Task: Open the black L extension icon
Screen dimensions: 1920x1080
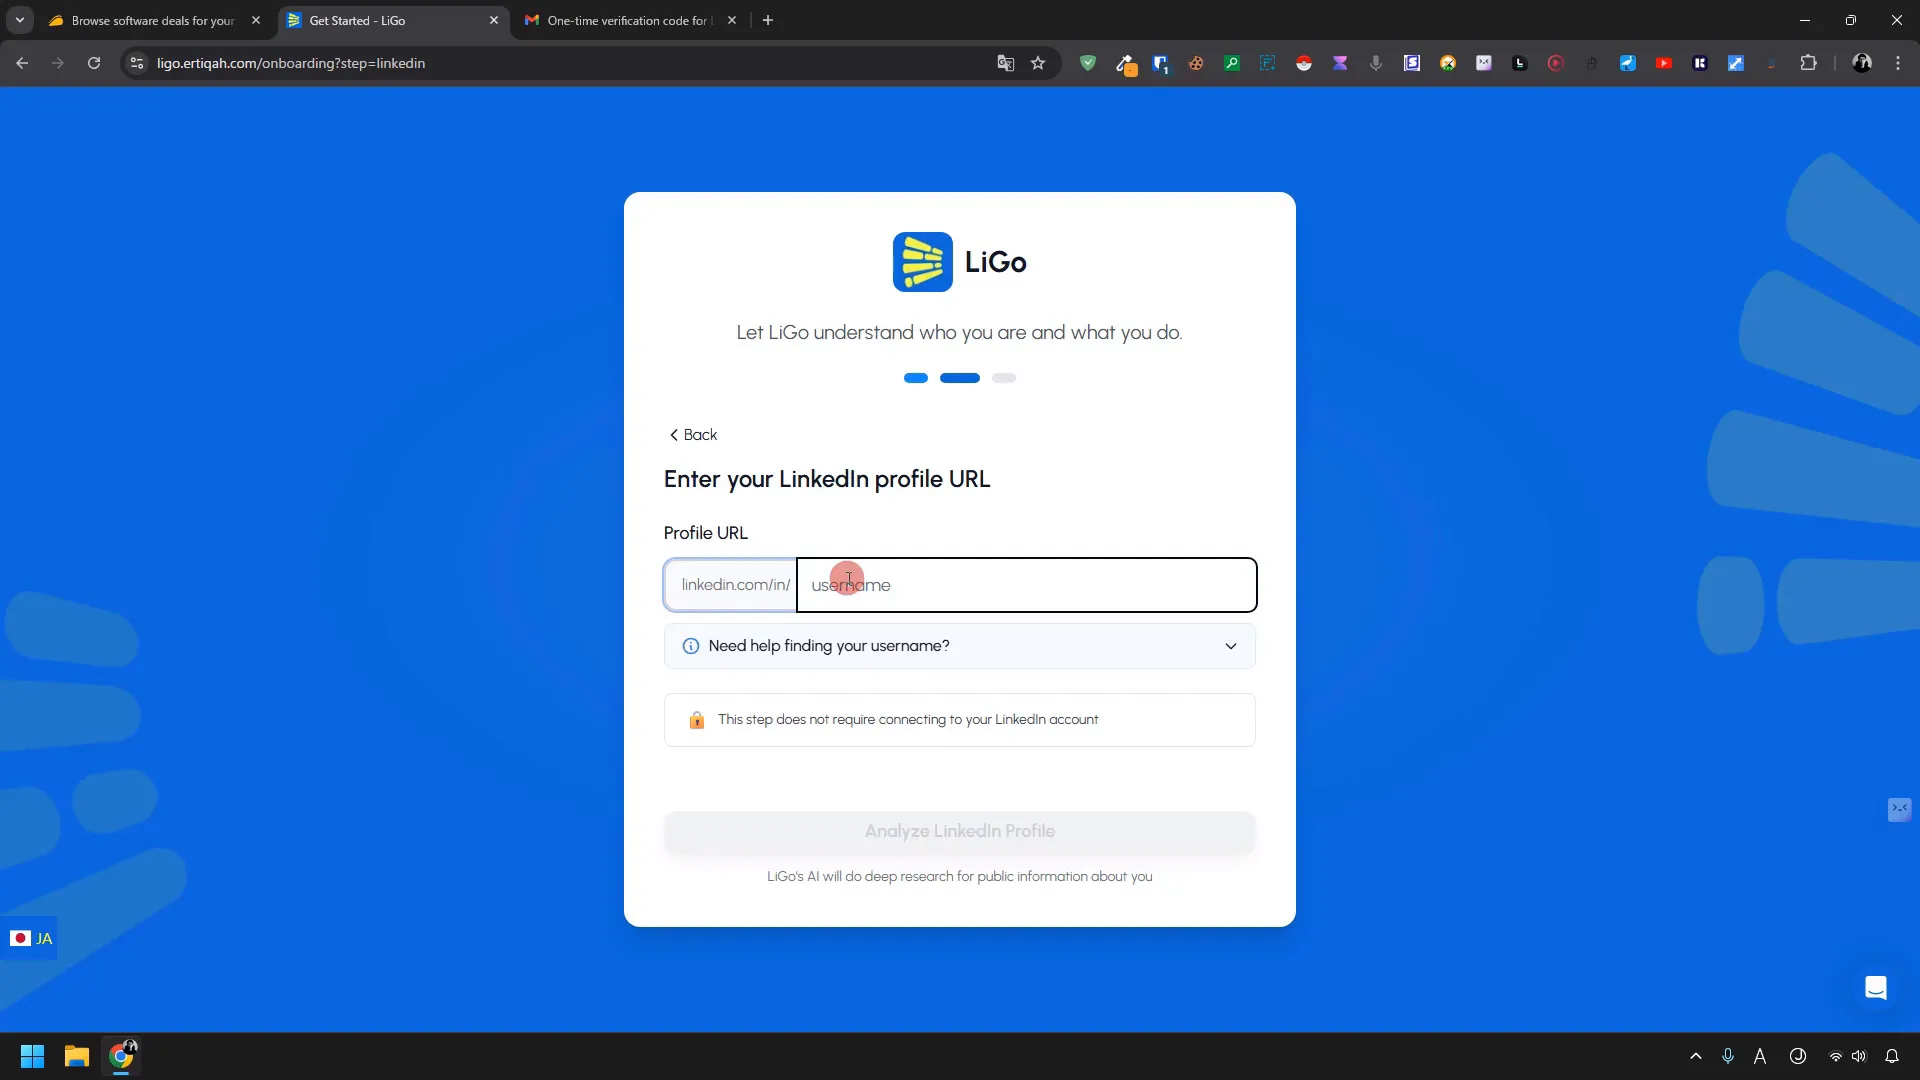Action: (x=1520, y=63)
